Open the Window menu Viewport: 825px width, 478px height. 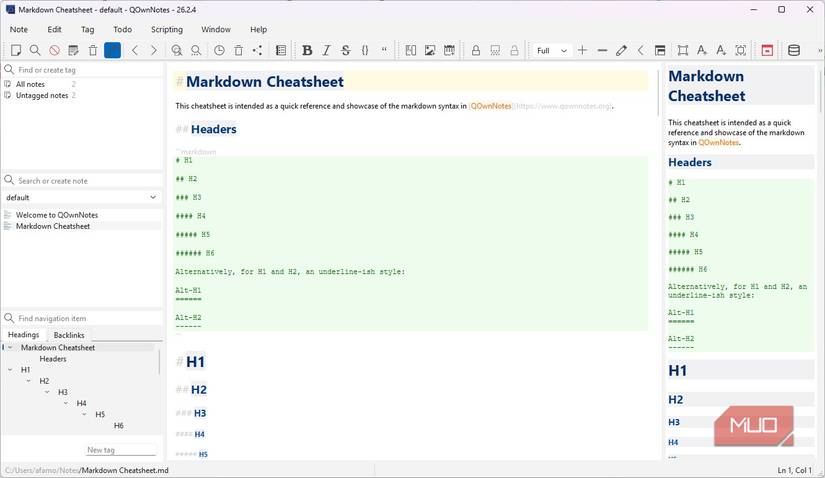(216, 29)
